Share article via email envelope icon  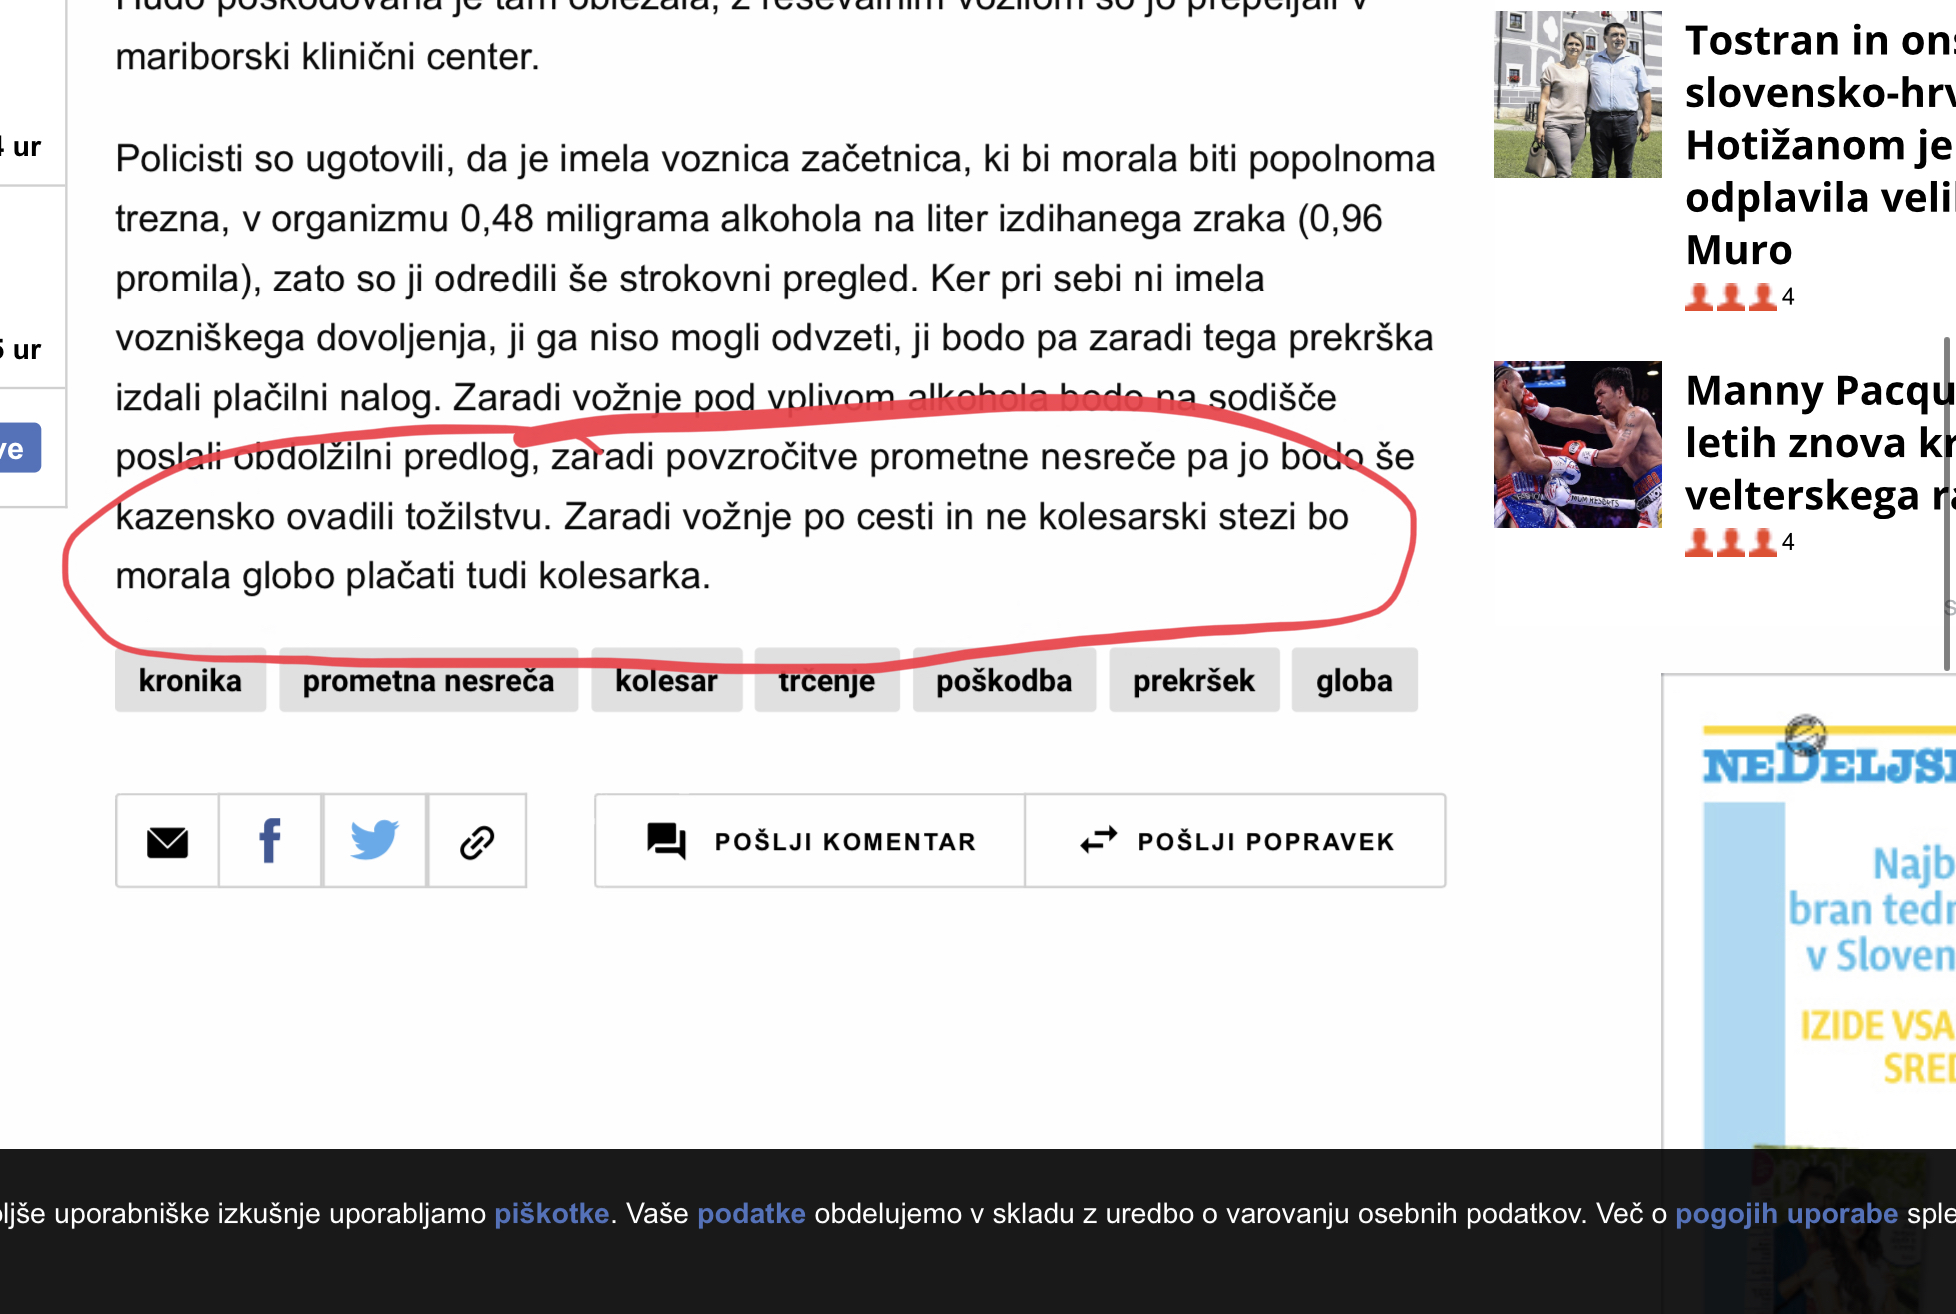167,842
